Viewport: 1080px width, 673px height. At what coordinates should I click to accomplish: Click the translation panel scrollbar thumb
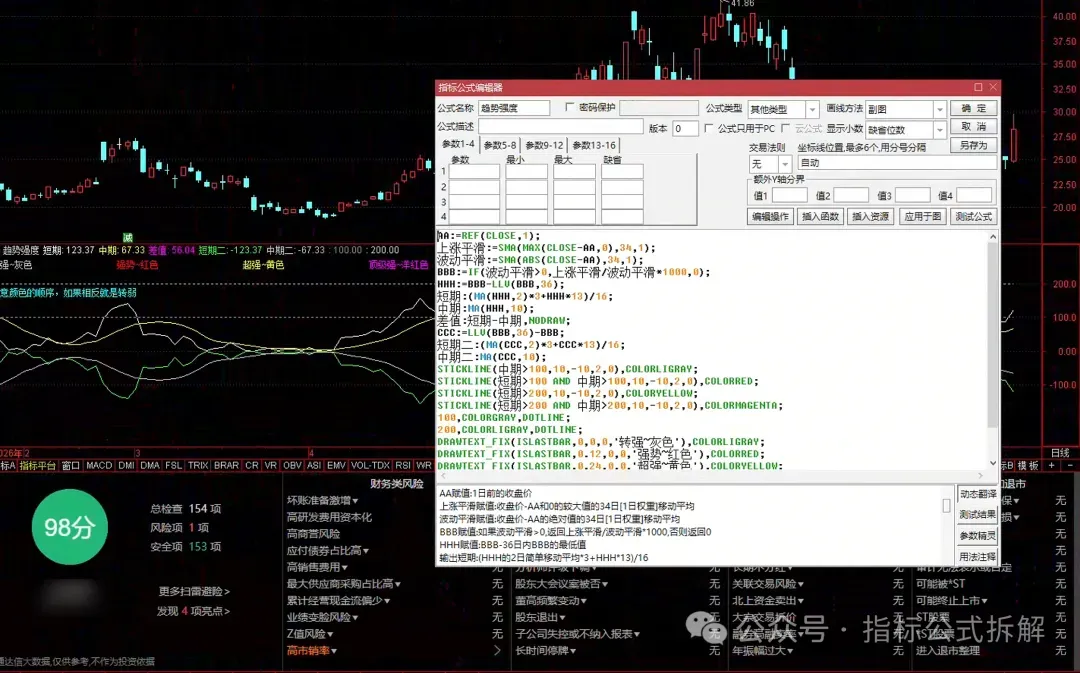pyautogui.click(x=946, y=506)
